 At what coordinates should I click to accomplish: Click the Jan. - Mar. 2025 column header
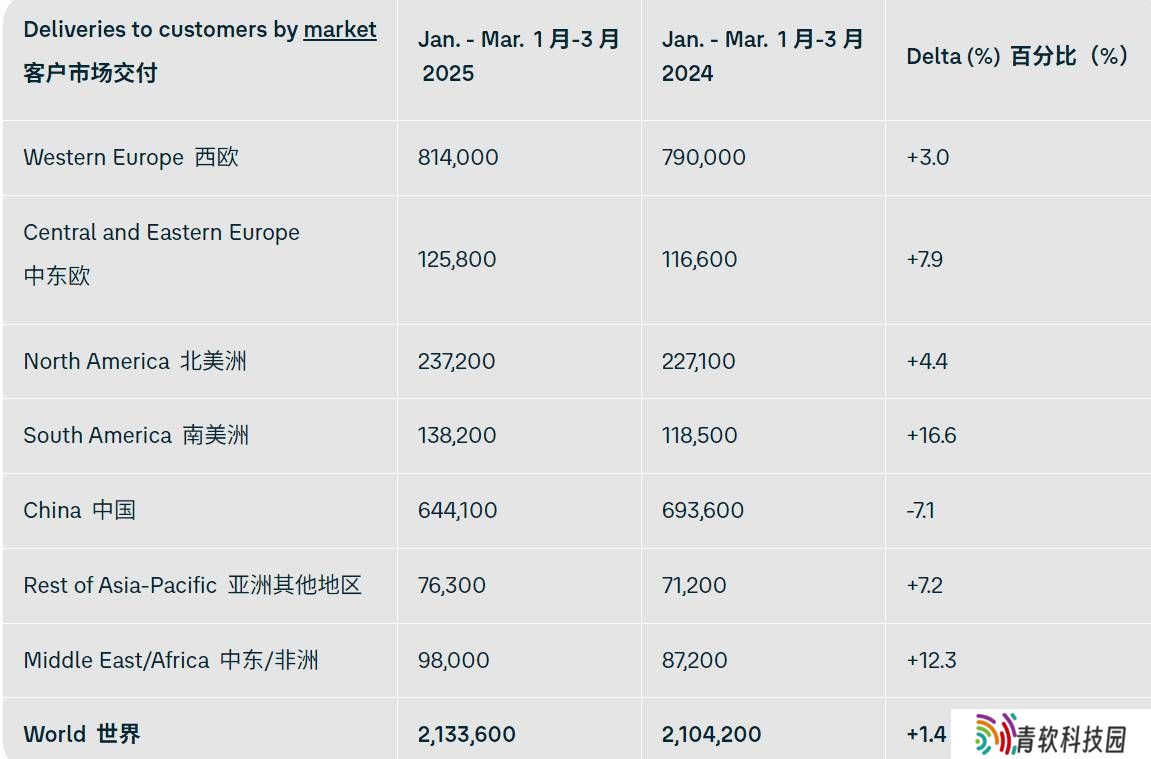(x=519, y=56)
